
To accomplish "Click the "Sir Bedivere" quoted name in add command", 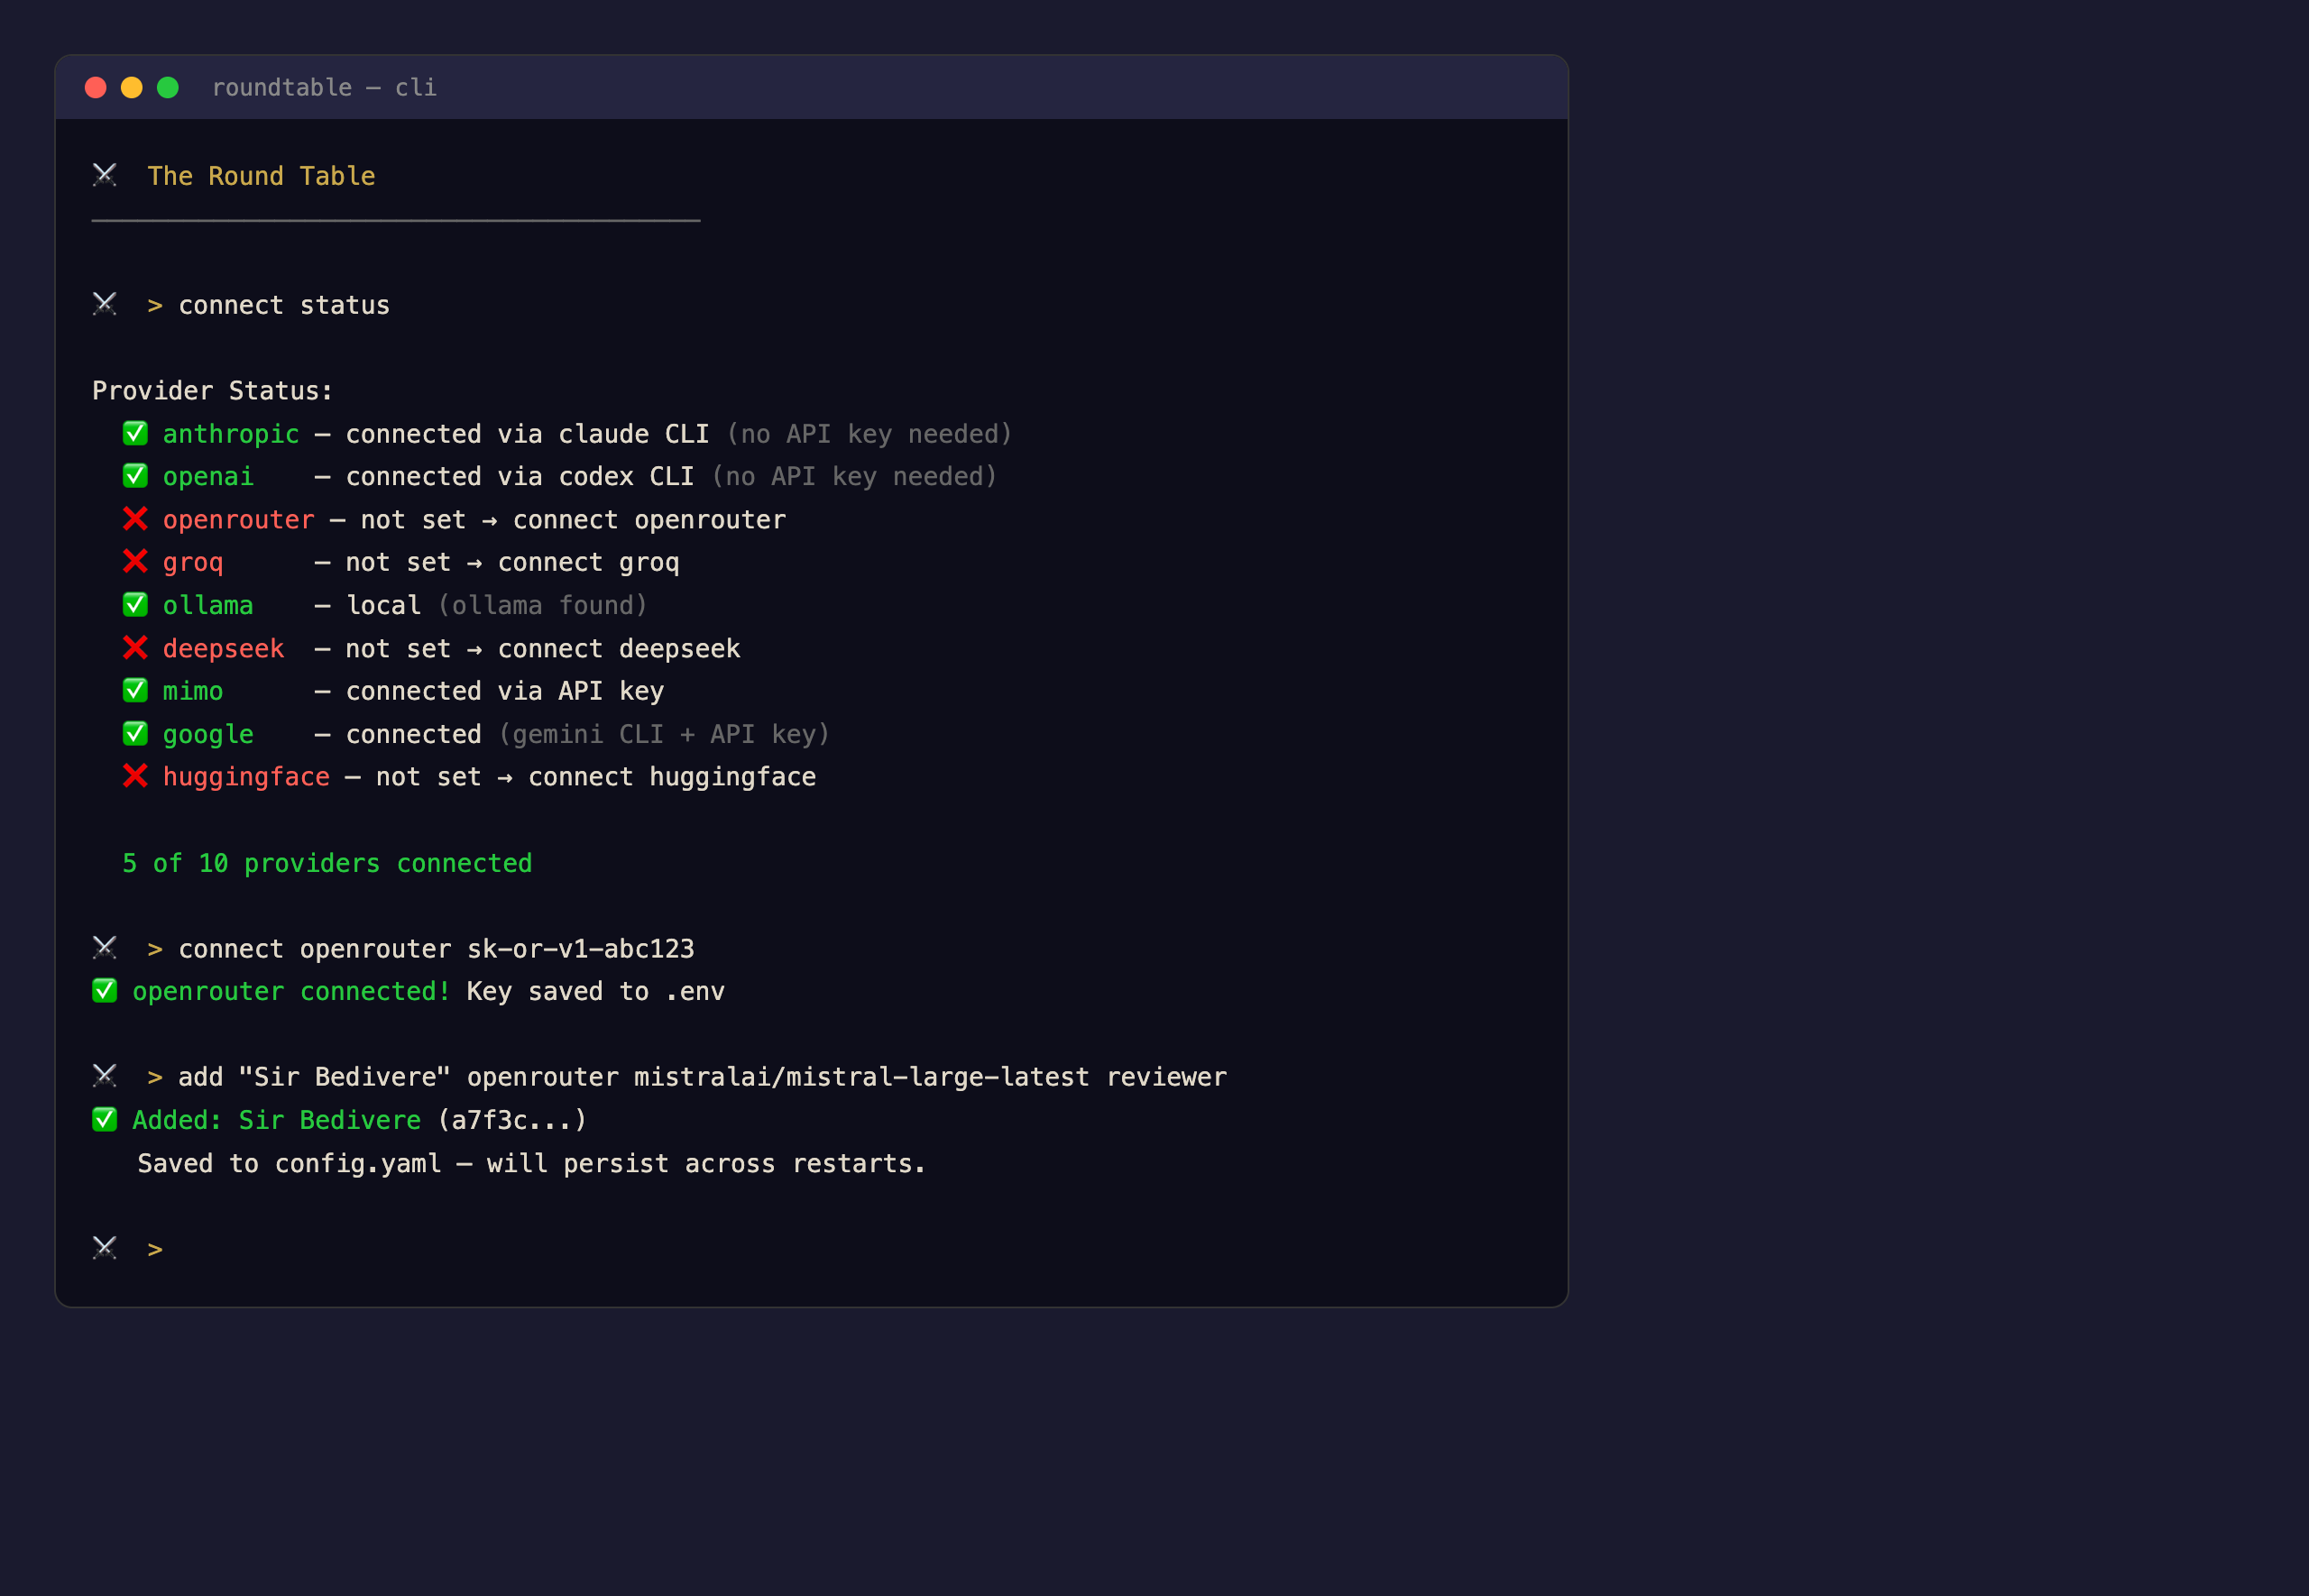I will pyautogui.click(x=345, y=1077).
